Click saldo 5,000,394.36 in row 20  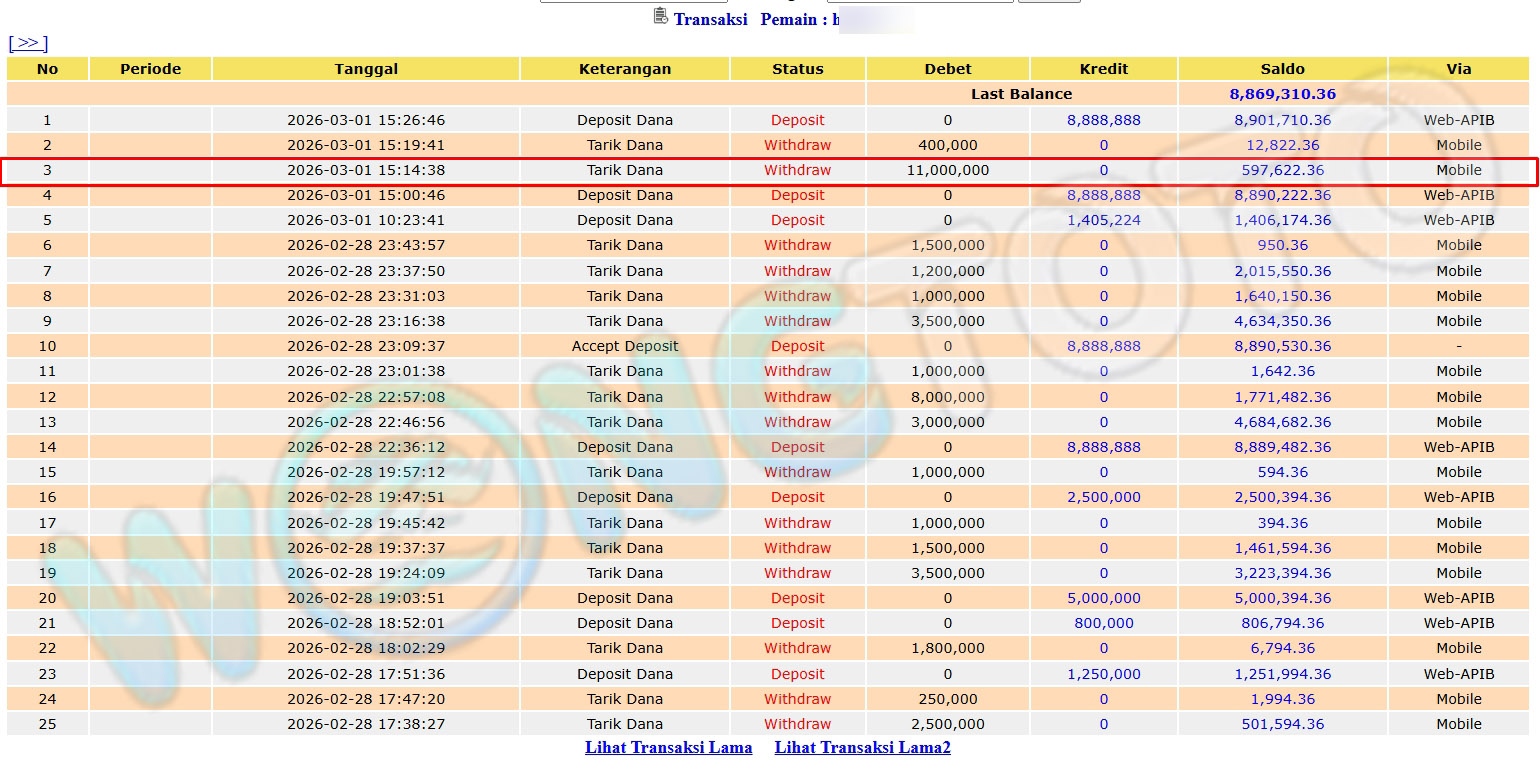coord(1282,598)
